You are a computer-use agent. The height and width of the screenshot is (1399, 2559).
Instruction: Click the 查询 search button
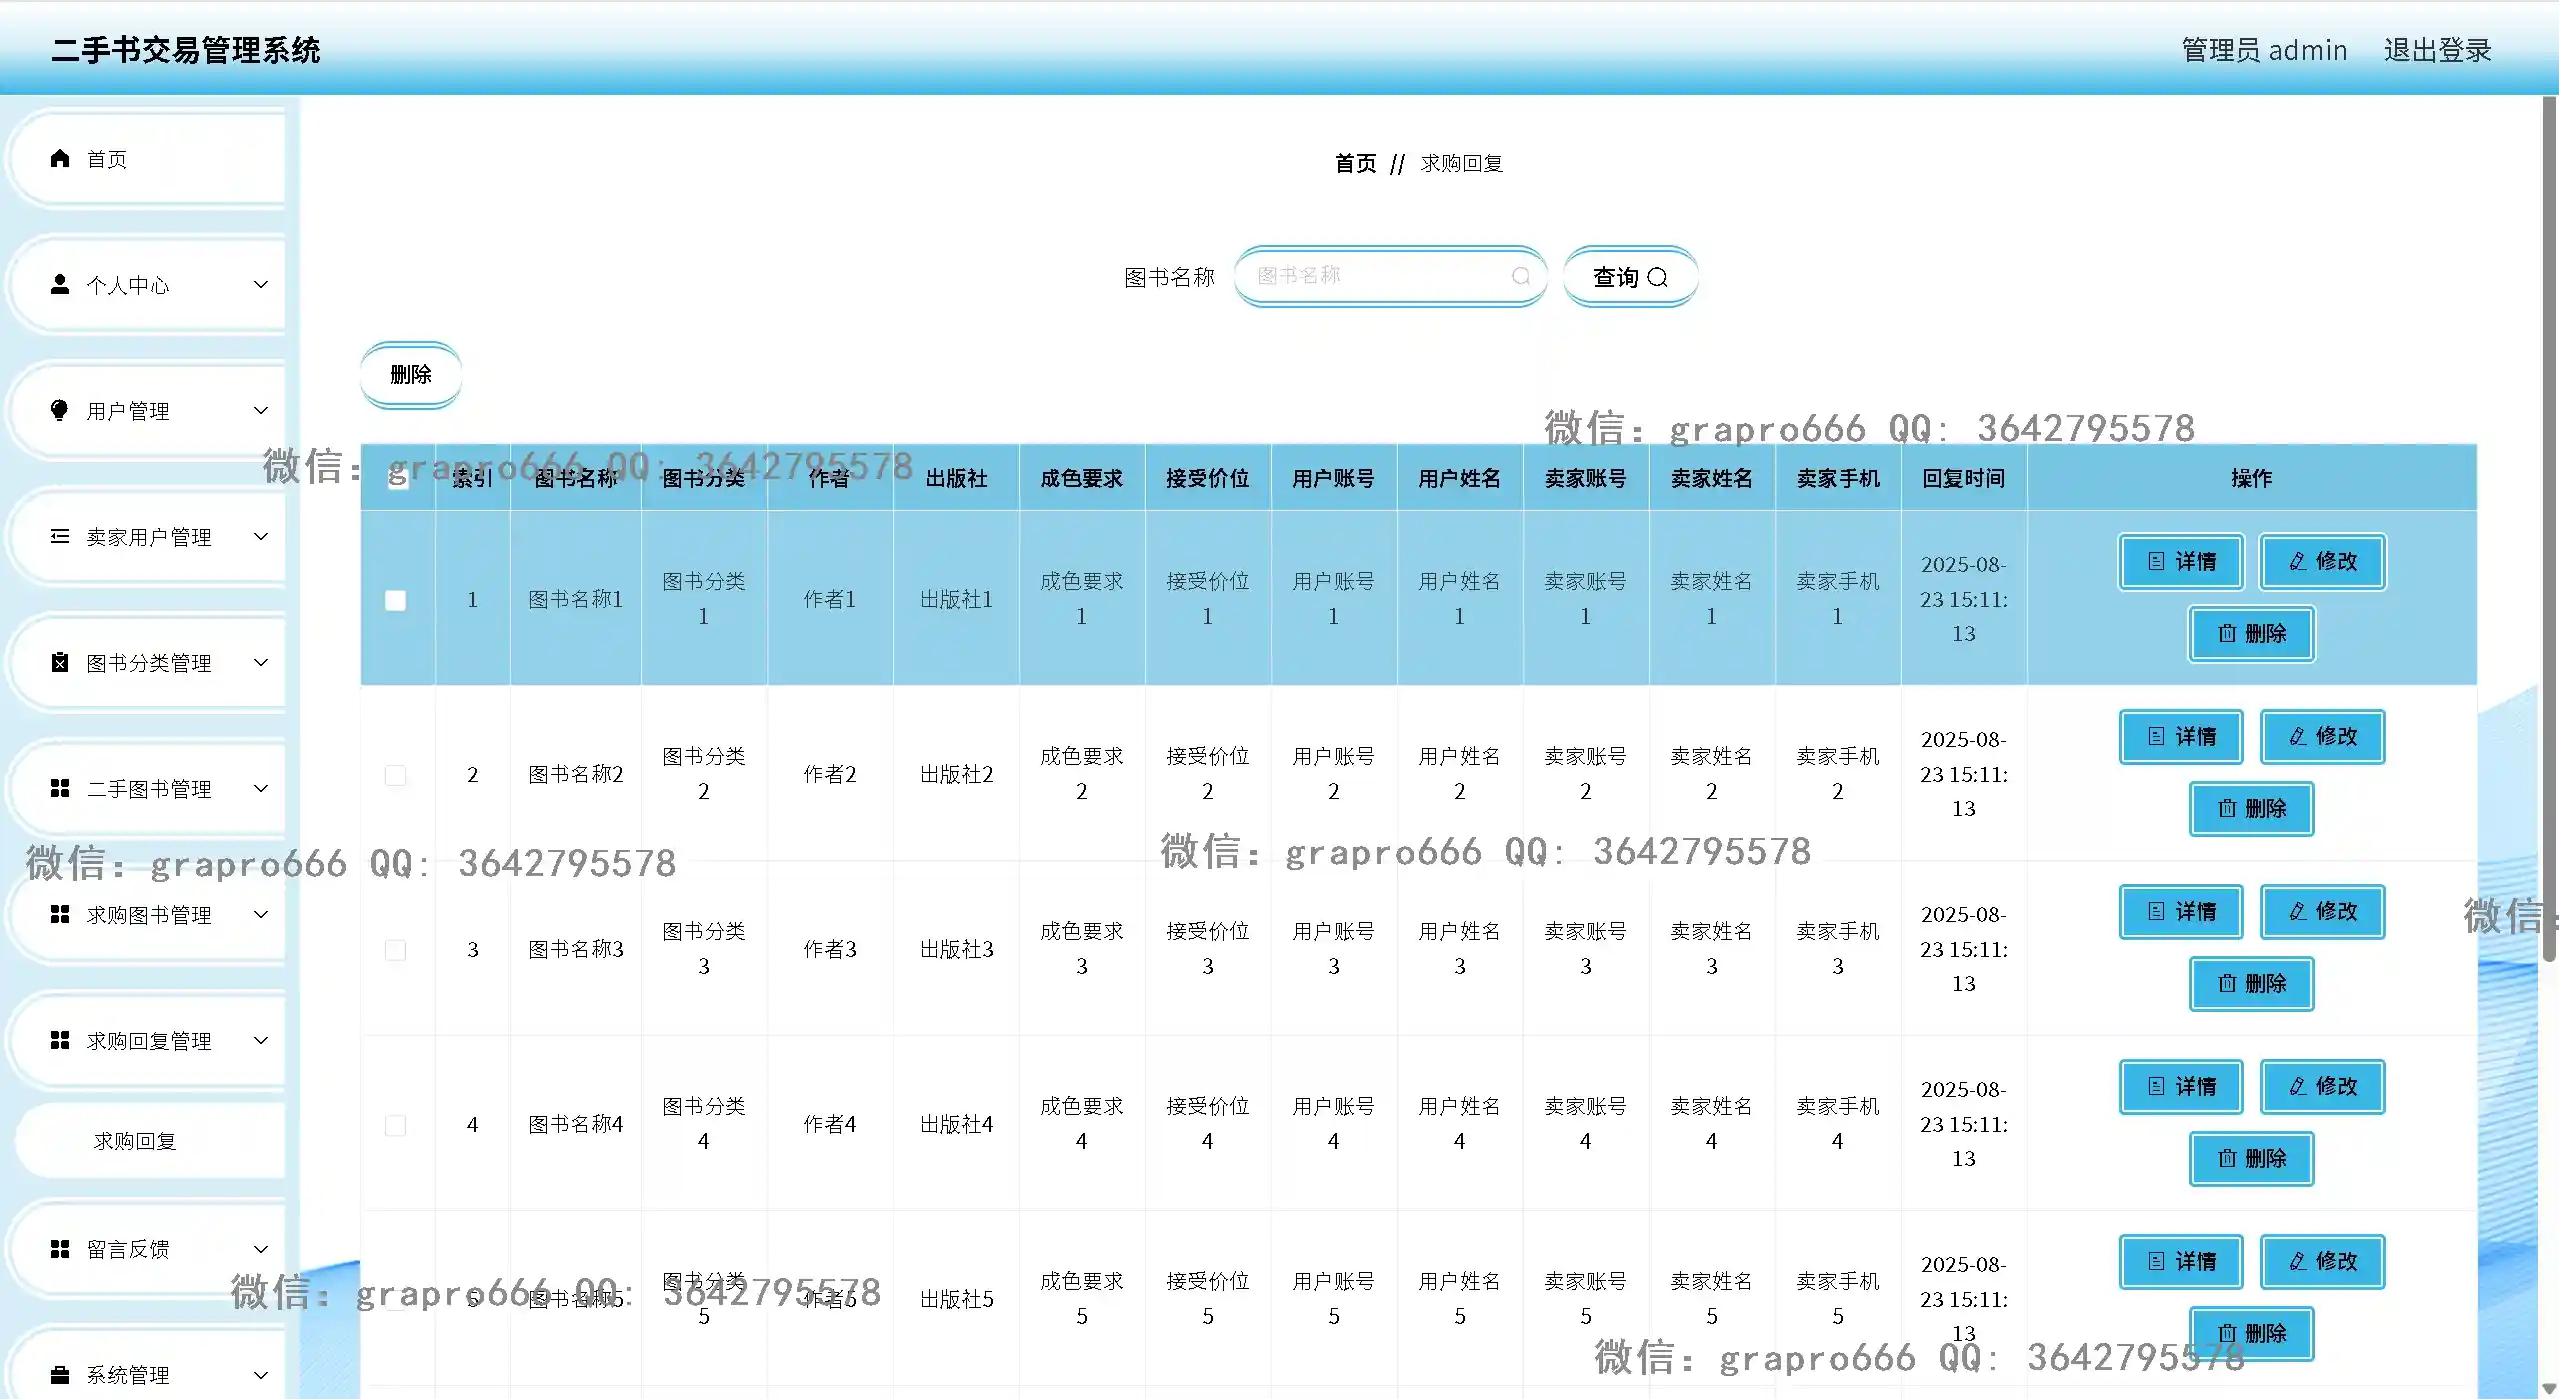1630,277
